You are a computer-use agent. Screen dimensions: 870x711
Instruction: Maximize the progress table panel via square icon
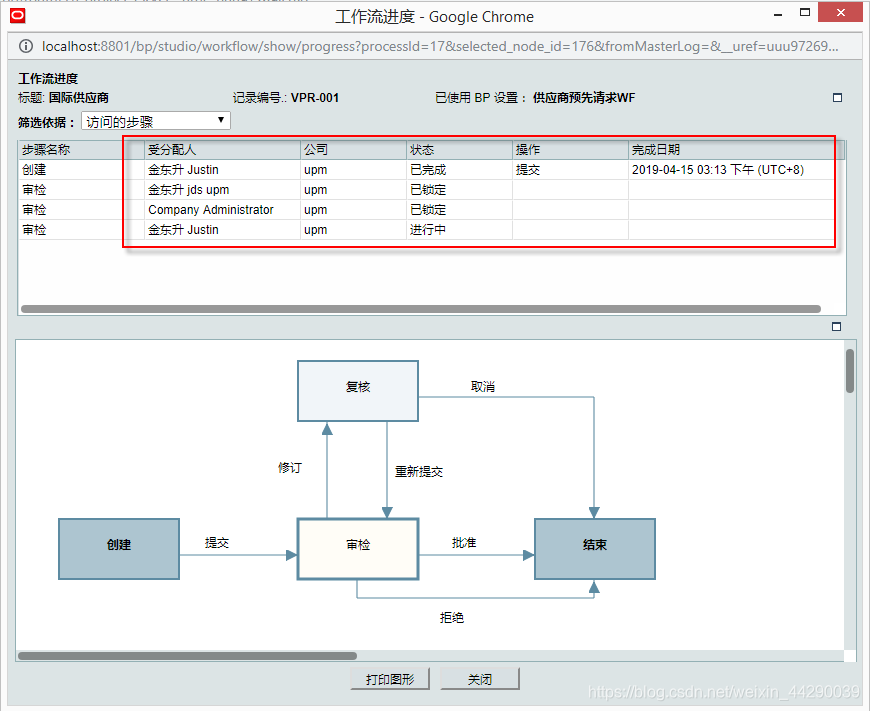click(837, 98)
